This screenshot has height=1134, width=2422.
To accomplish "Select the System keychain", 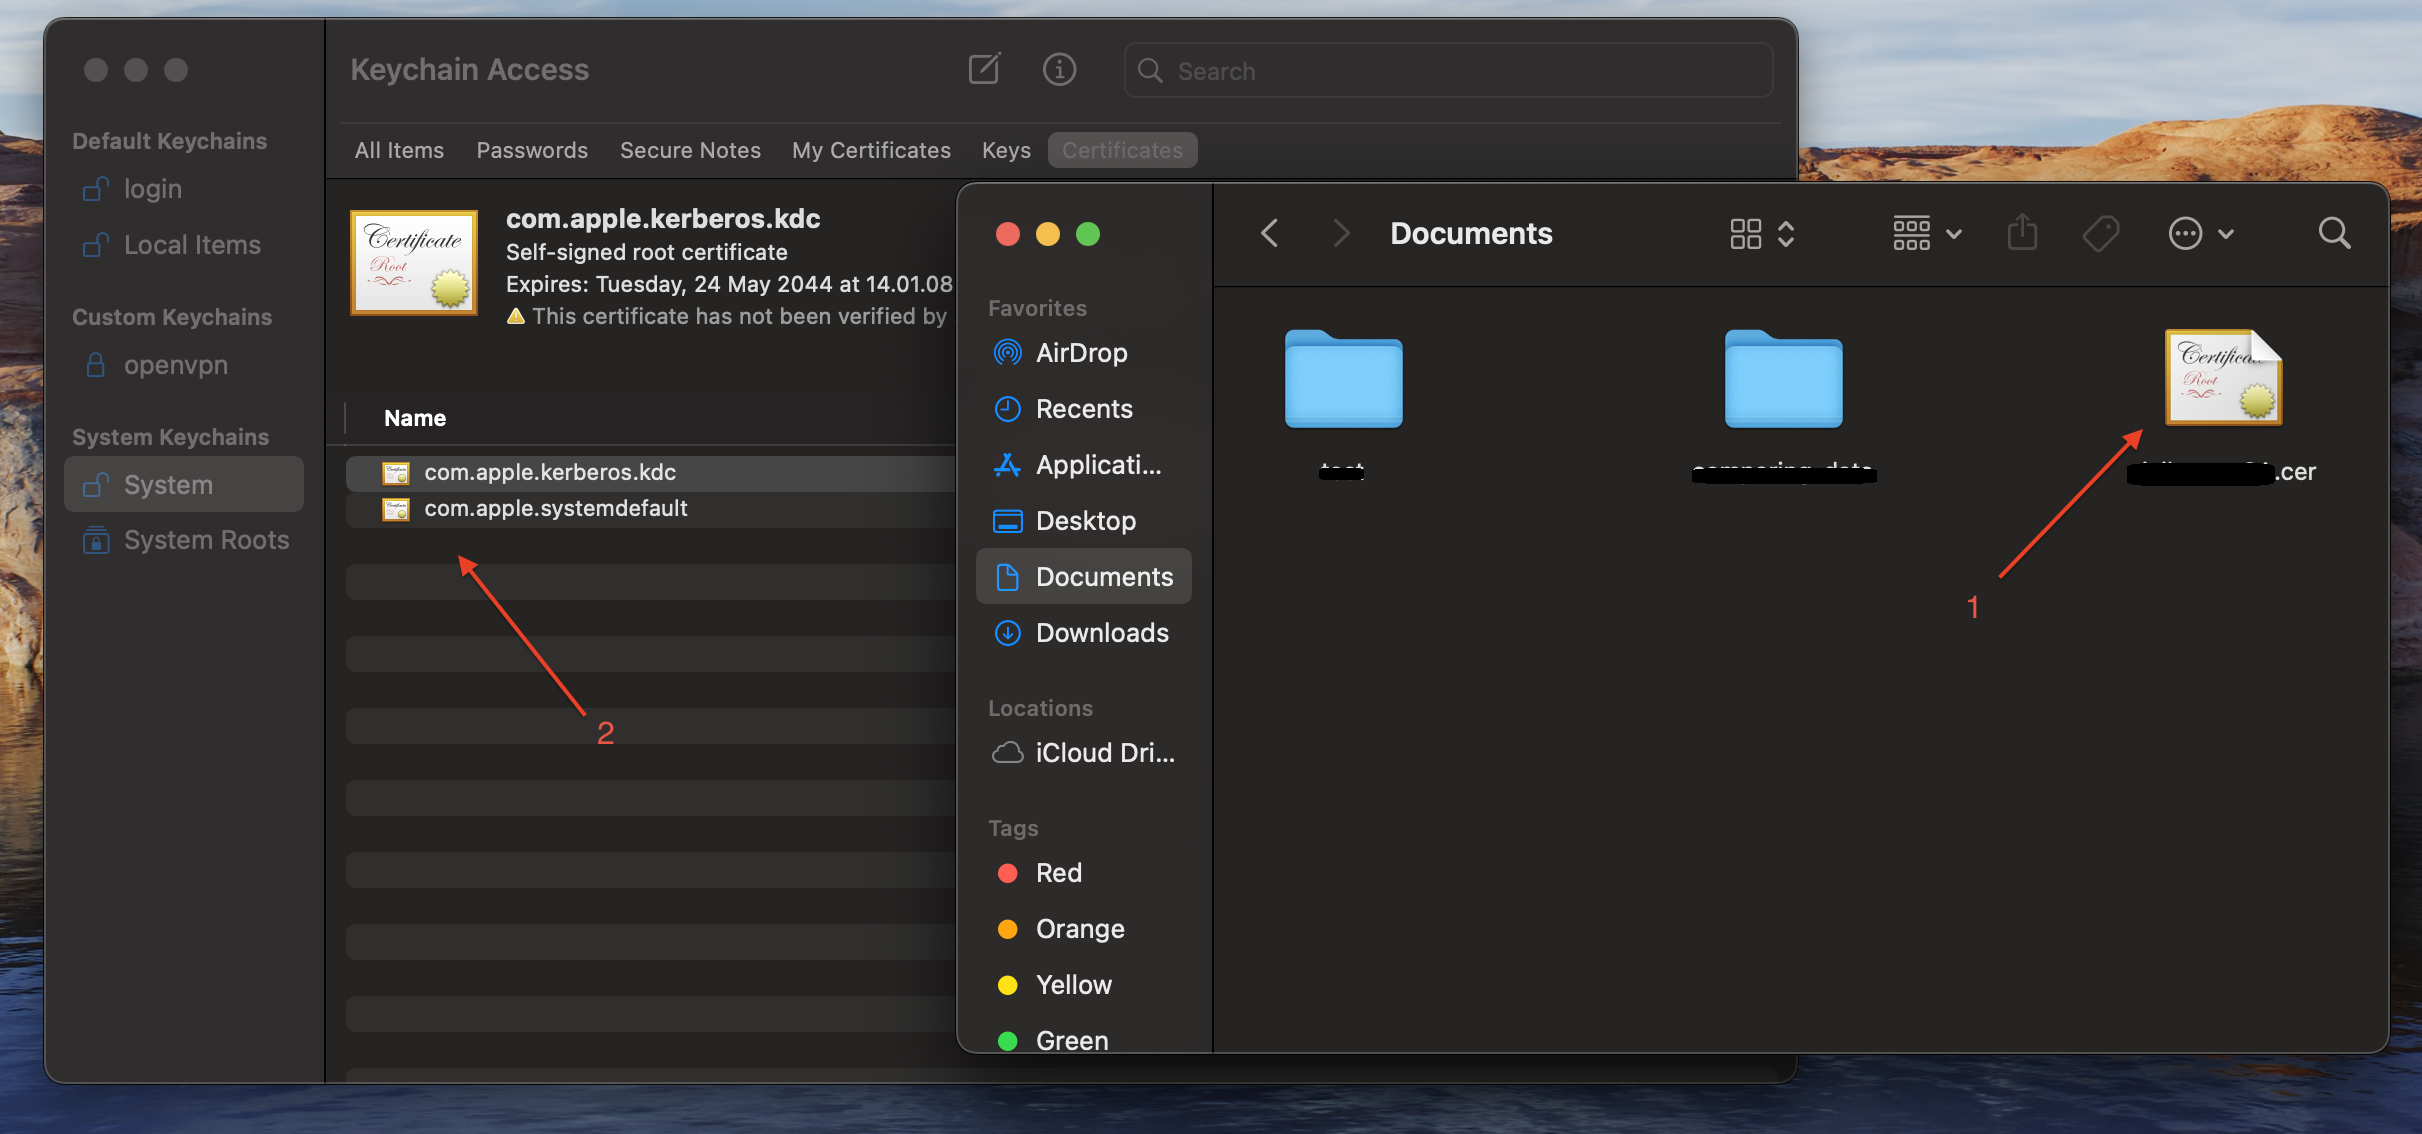I will tap(184, 485).
